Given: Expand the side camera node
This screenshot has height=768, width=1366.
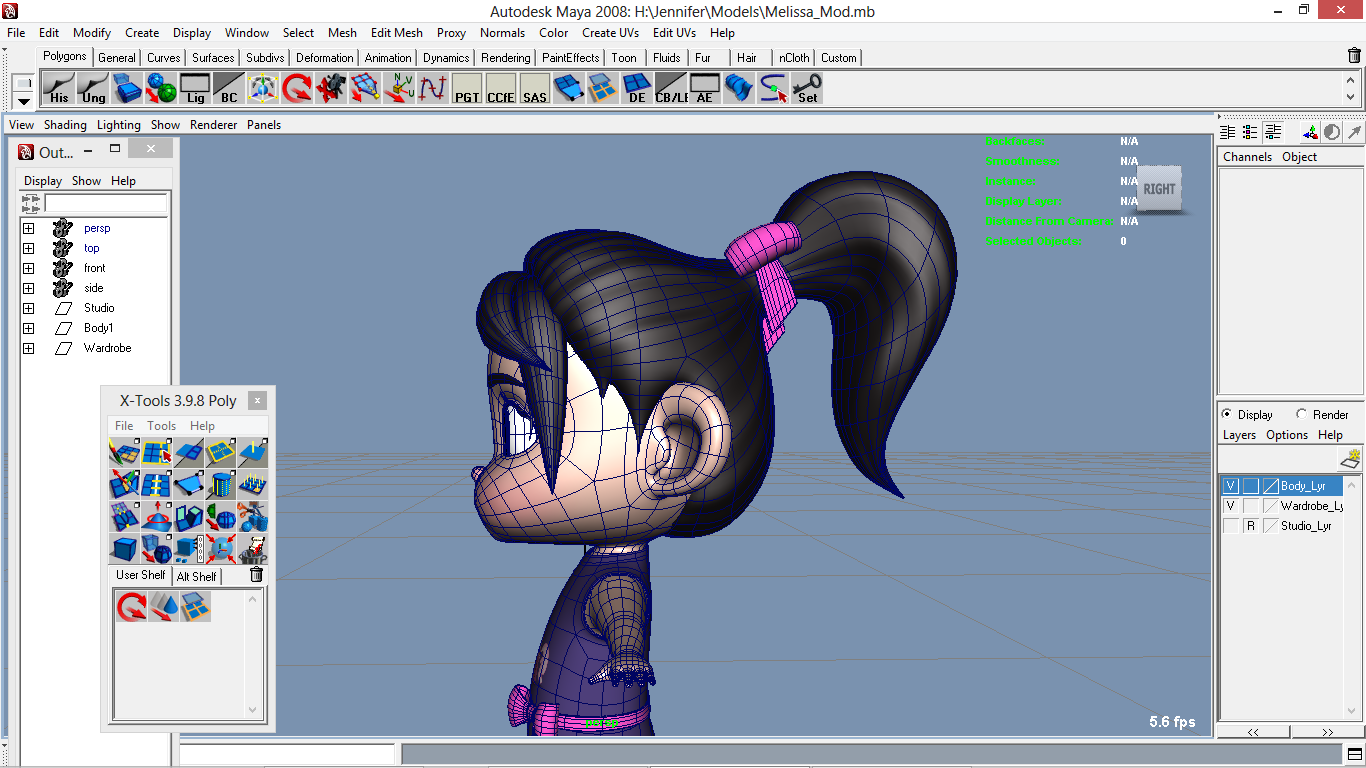Looking at the screenshot, I should pos(28,288).
